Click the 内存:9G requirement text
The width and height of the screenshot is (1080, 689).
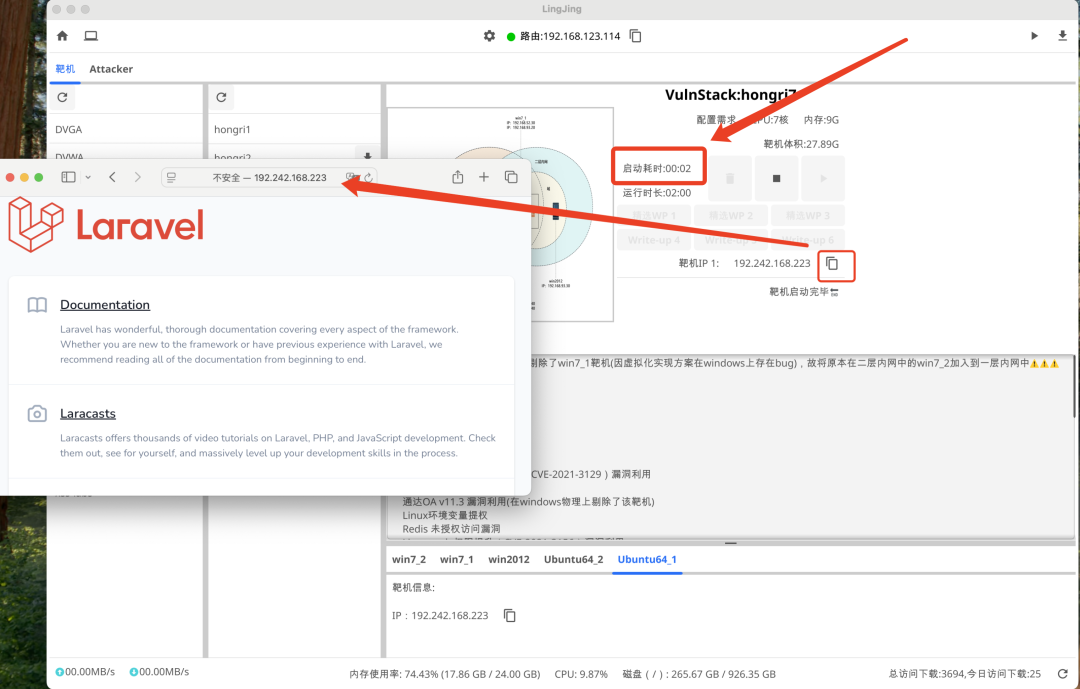click(x=821, y=120)
